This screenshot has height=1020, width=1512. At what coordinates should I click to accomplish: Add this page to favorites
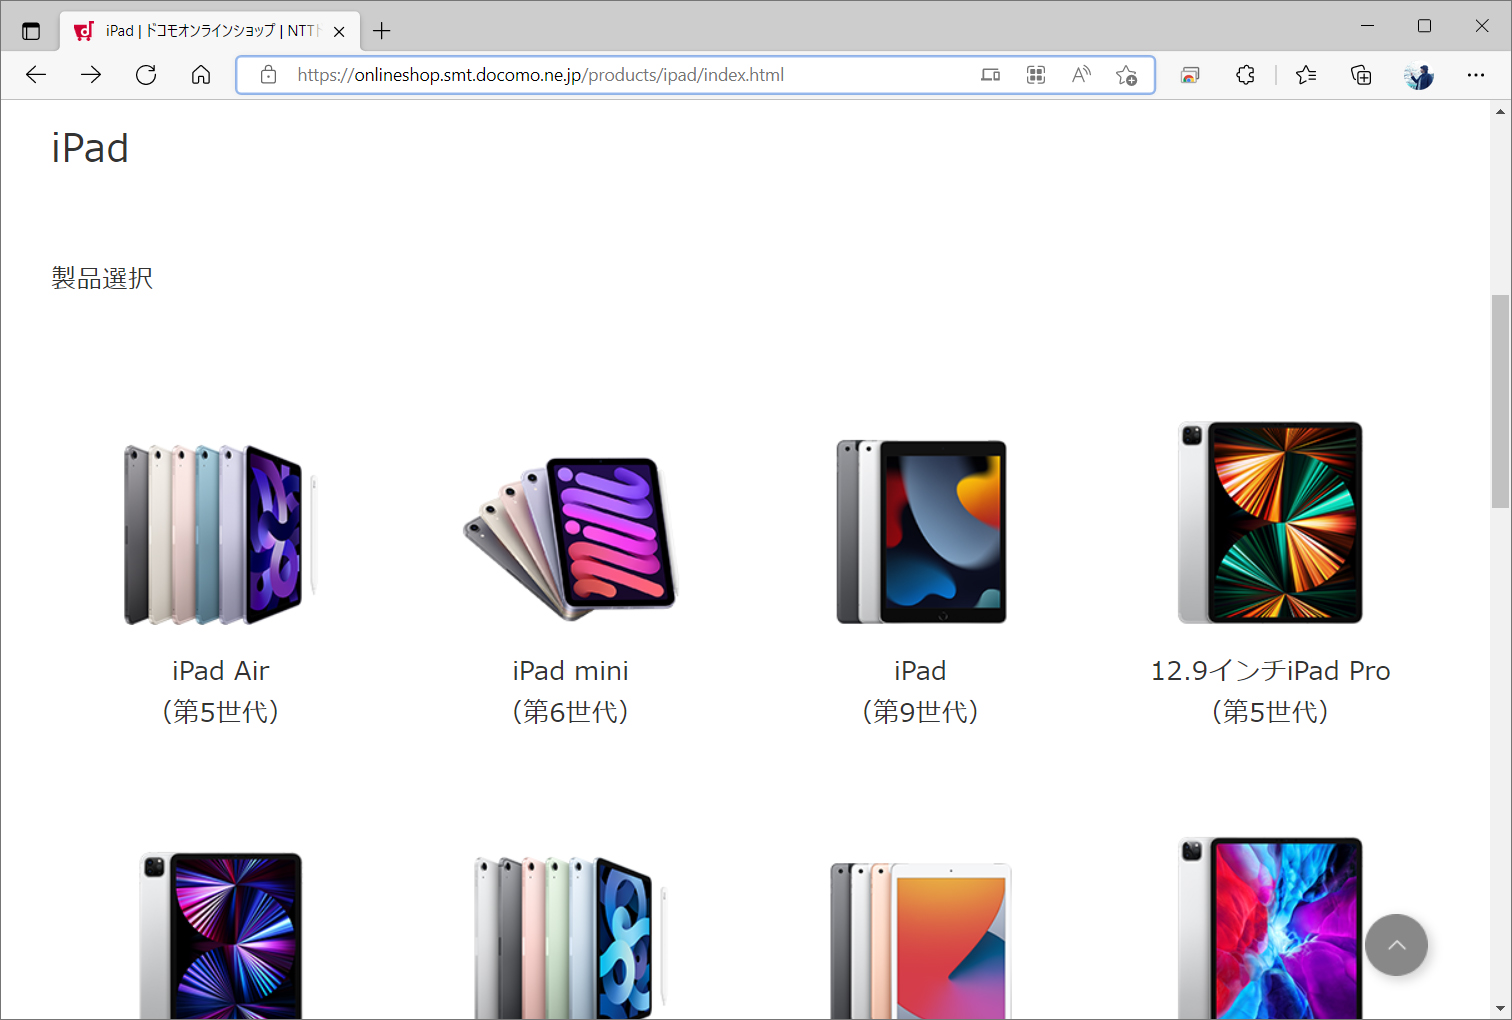coord(1127,75)
